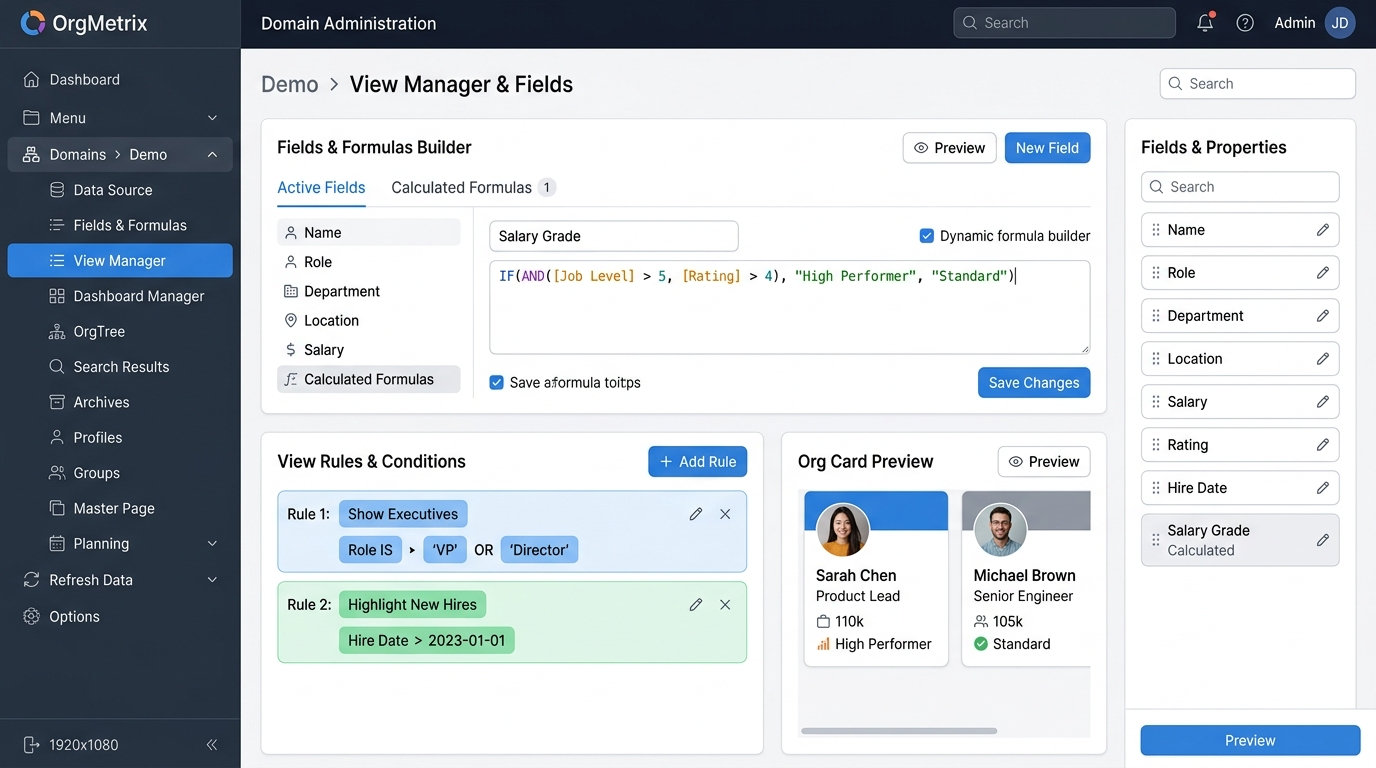The width and height of the screenshot is (1376, 768).
Task: Click the Salary Grade name input
Action: 614,236
